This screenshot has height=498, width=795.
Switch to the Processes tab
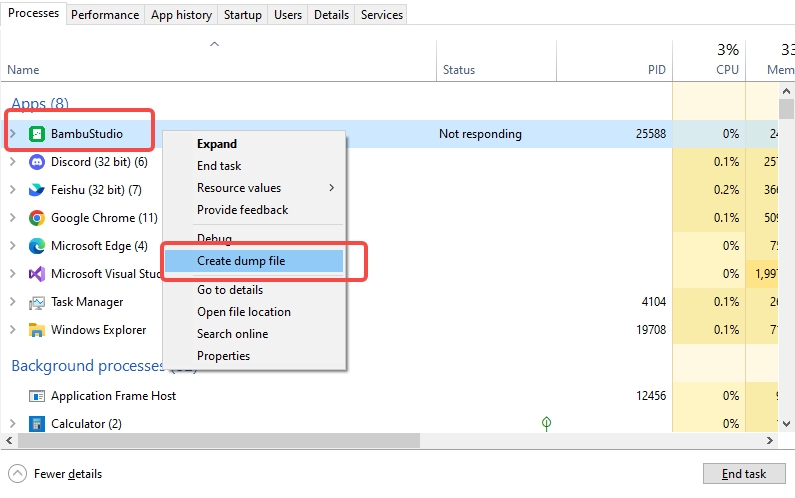click(x=33, y=13)
